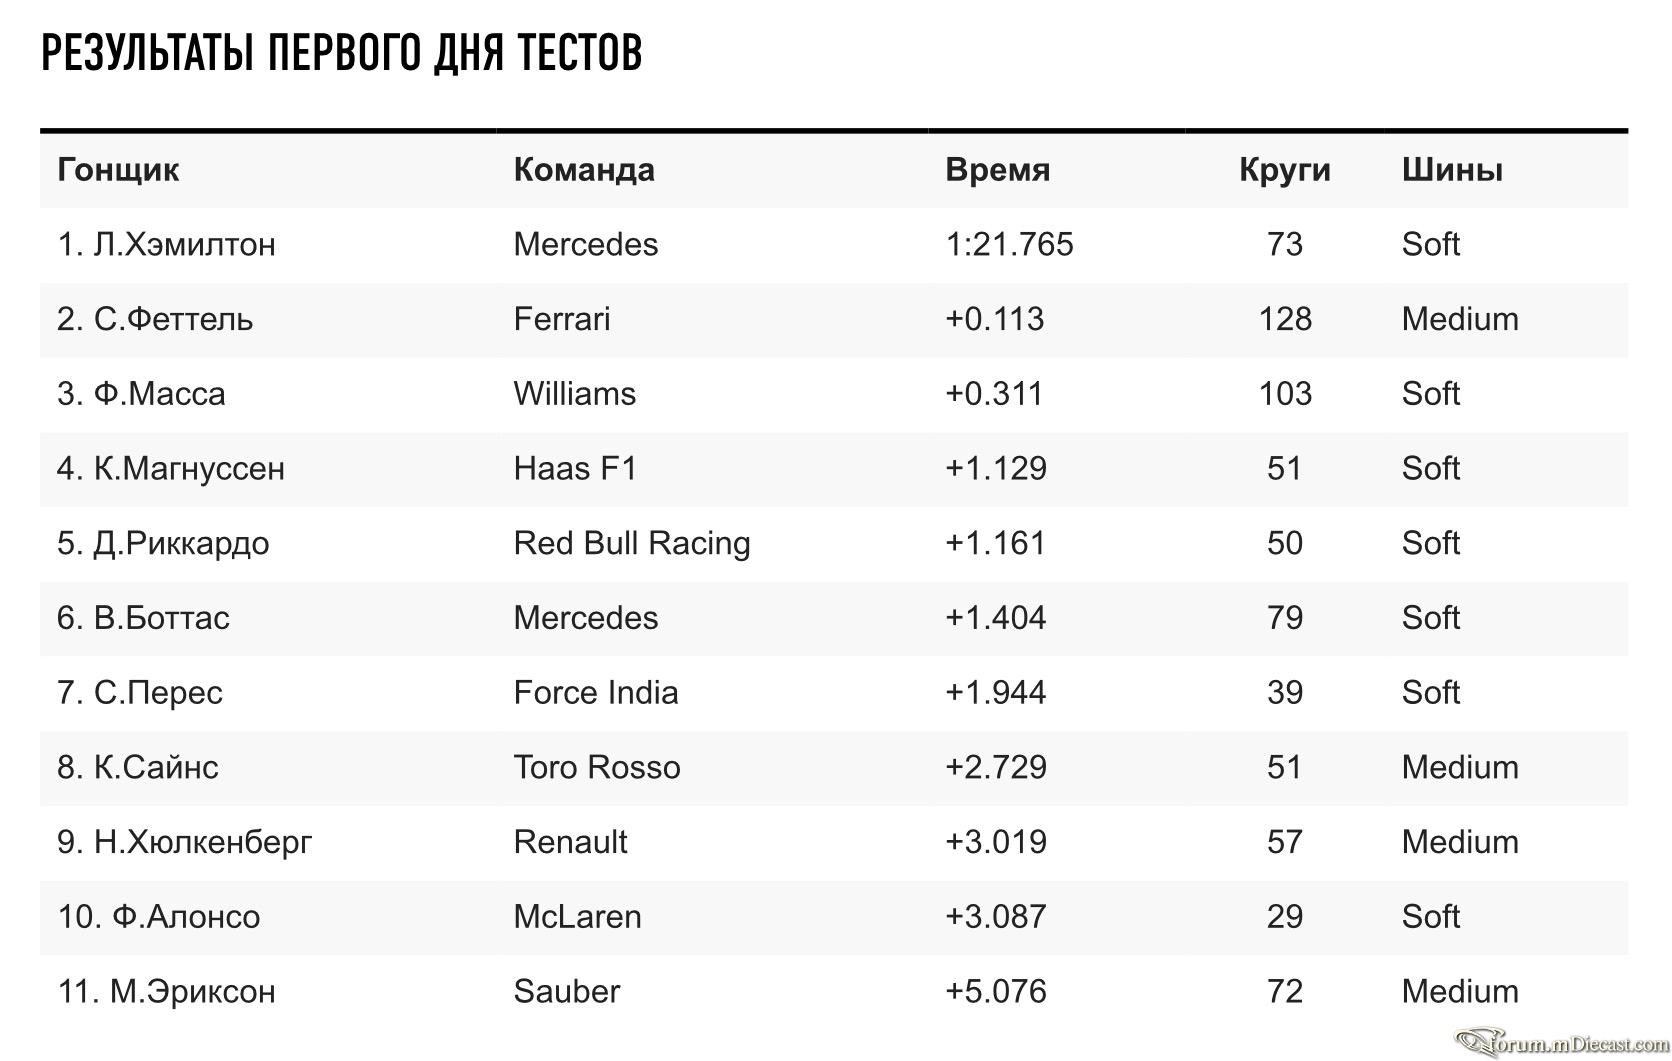The image size is (1672, 1061).
Task: Click the Toro Rosso team cell
Action: click(x=597, y=767)
